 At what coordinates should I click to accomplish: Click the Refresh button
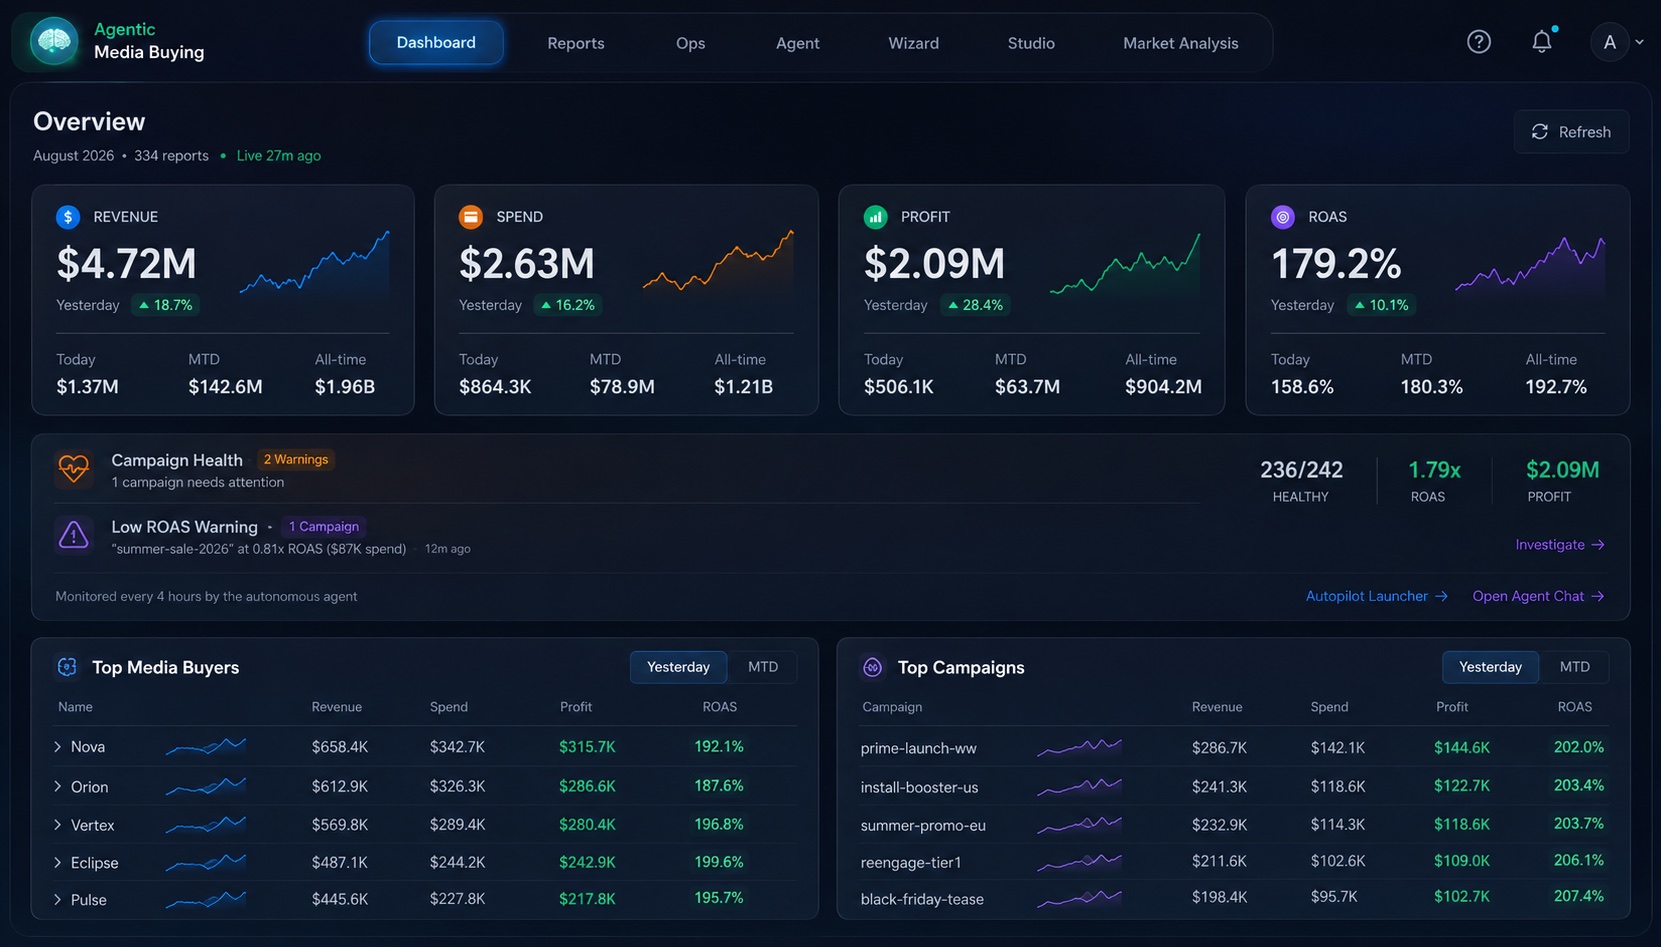tap(1571, 132)
